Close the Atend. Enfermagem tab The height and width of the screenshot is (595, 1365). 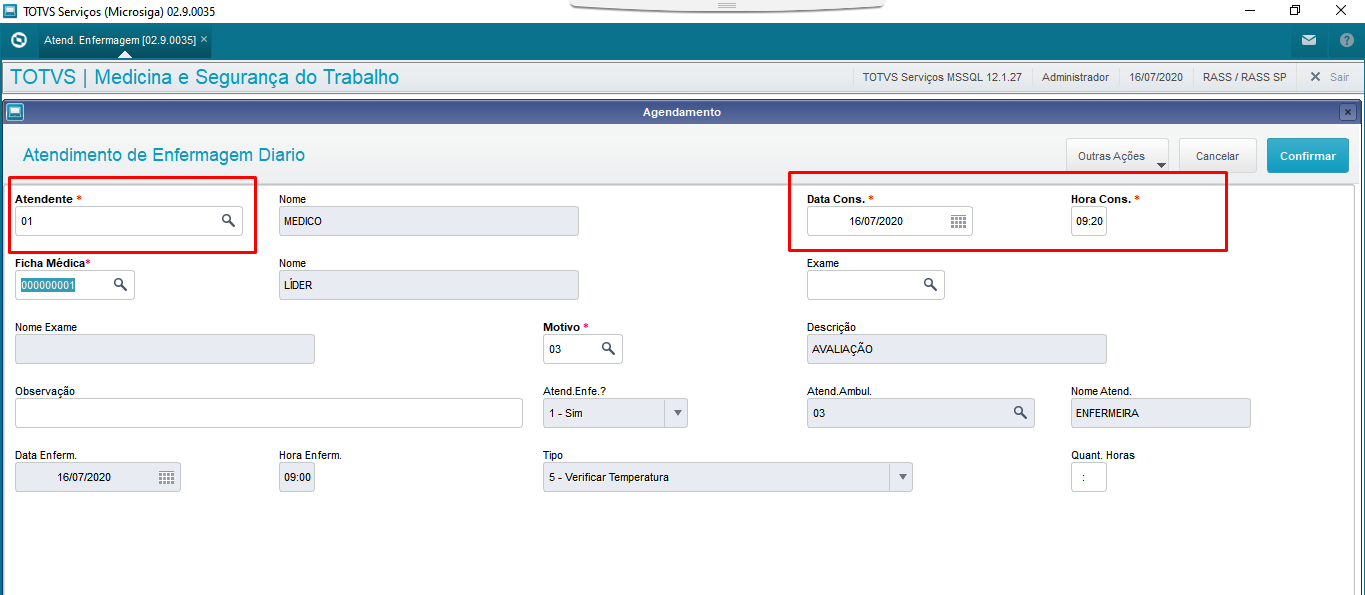(204, 40)
